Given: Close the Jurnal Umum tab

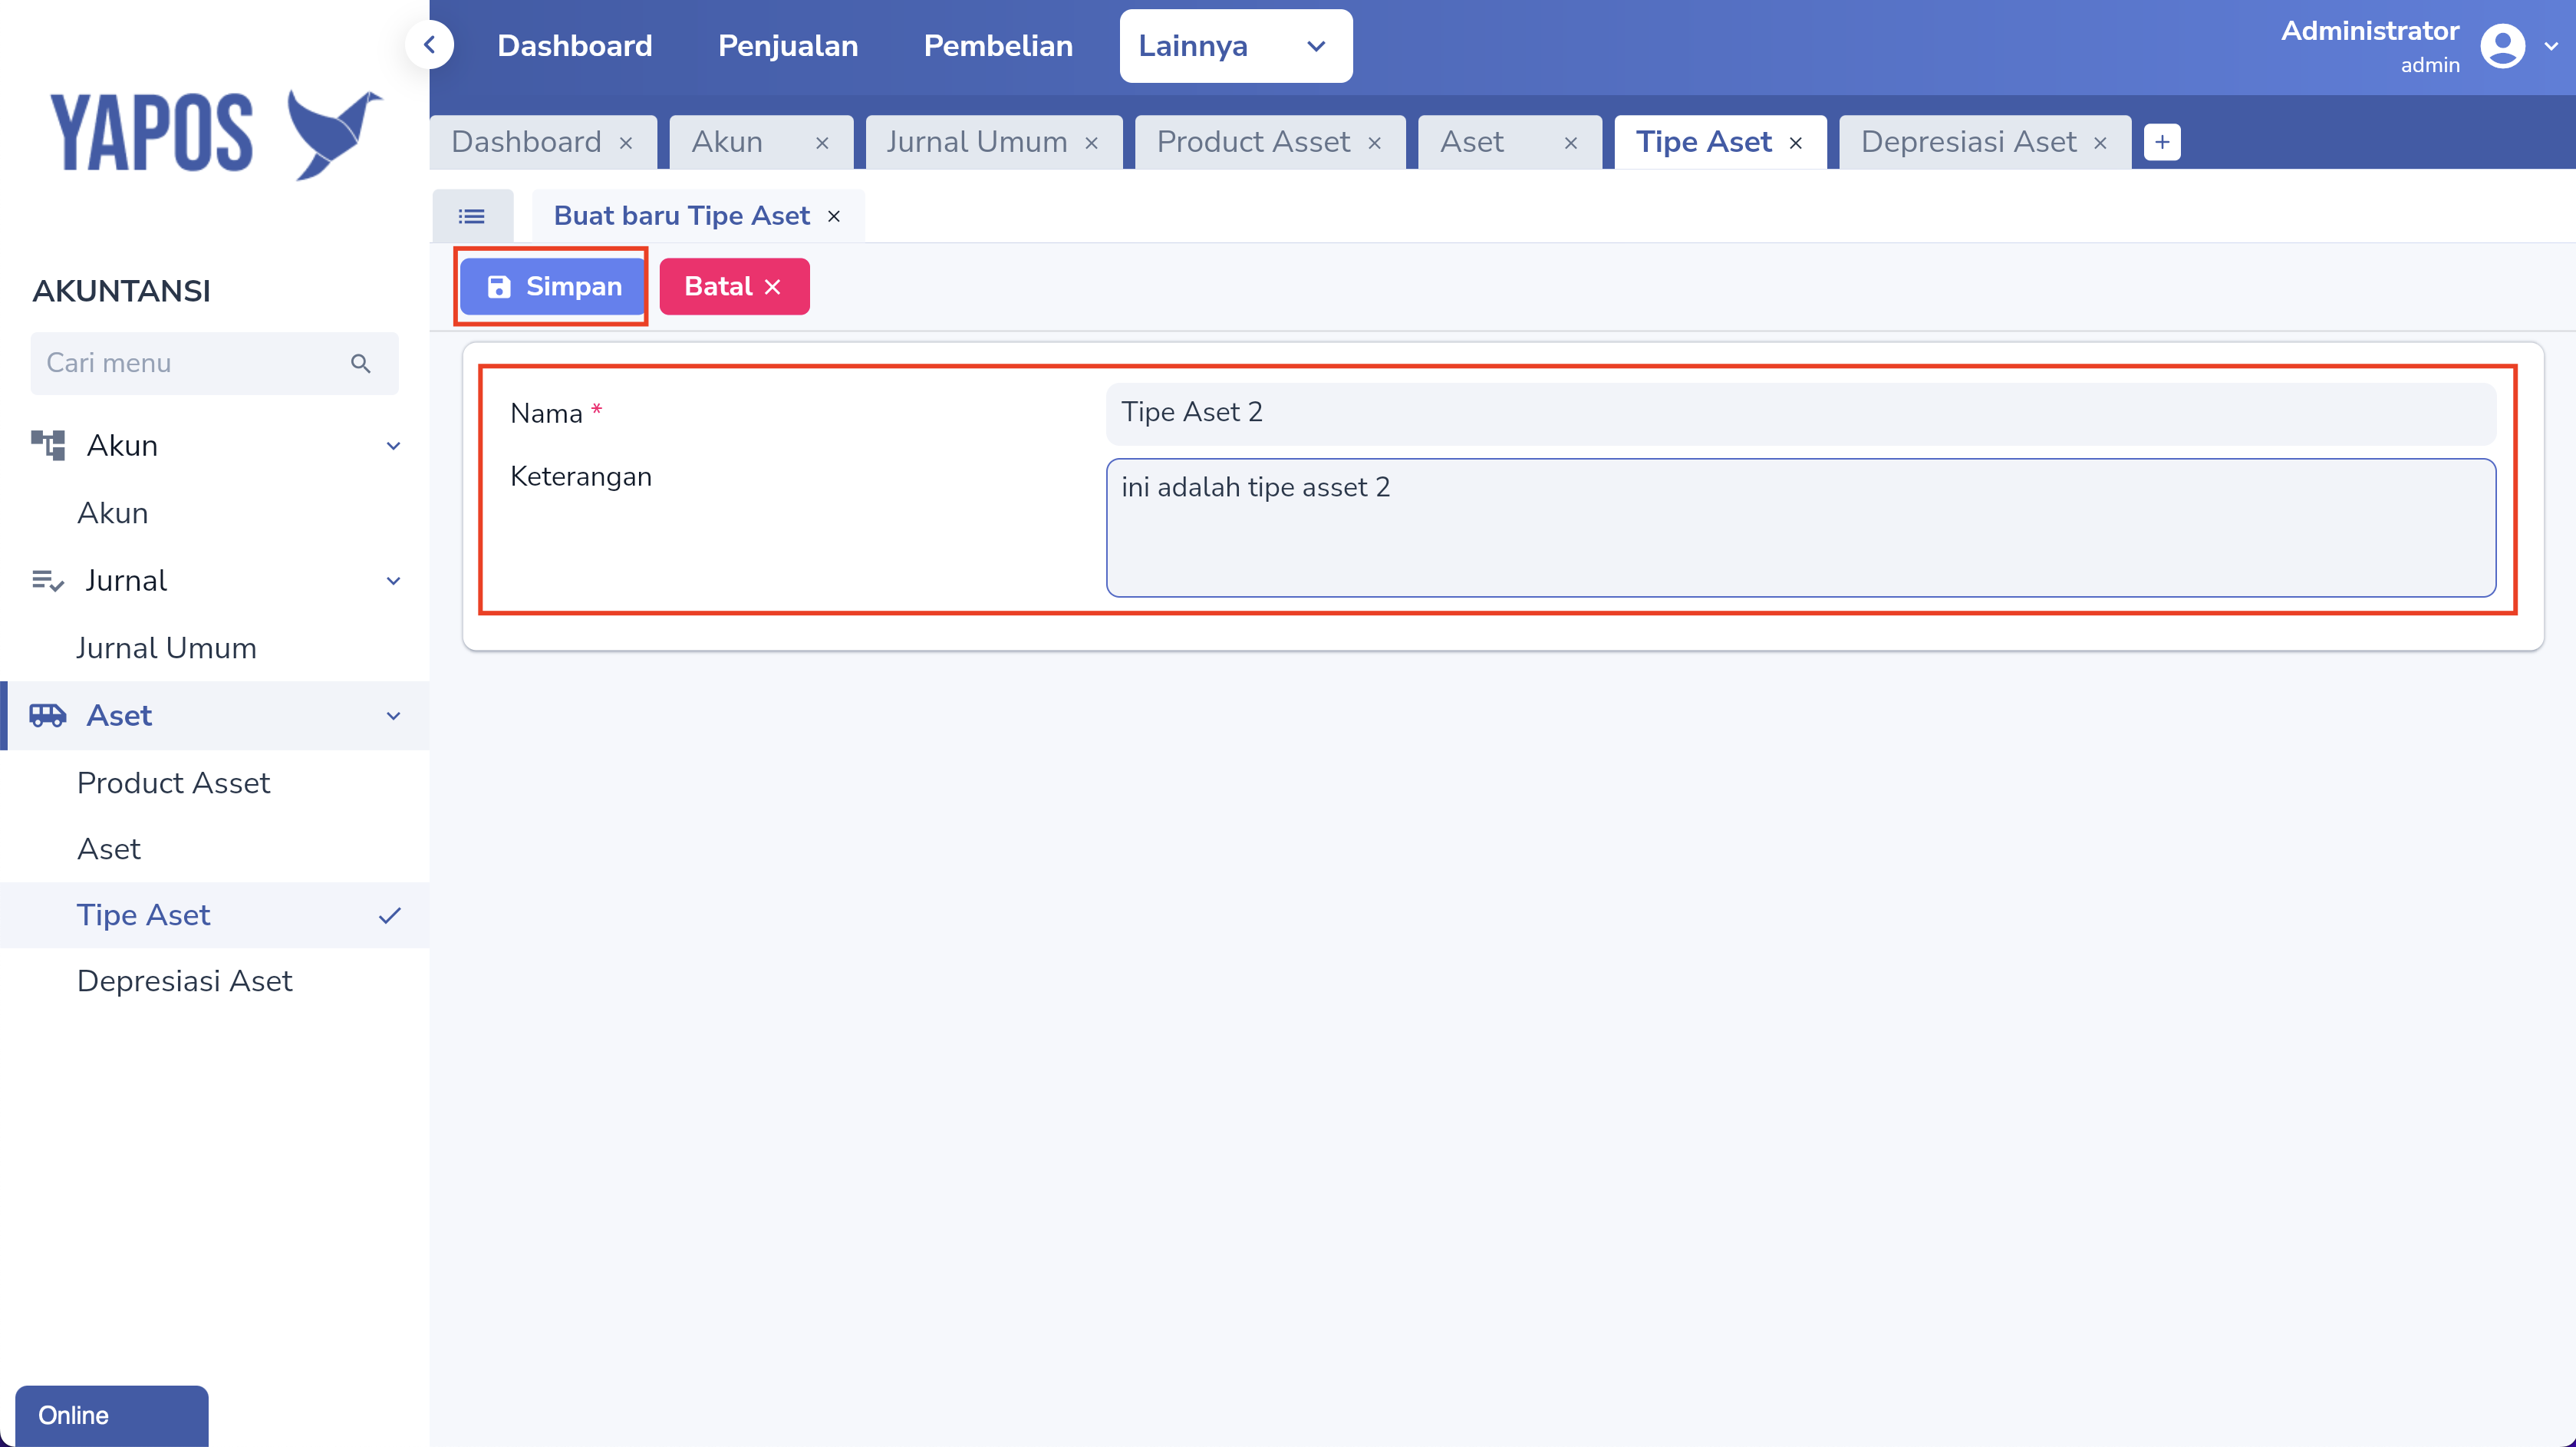Looking at the screenshot, I should click(1092, 143).
